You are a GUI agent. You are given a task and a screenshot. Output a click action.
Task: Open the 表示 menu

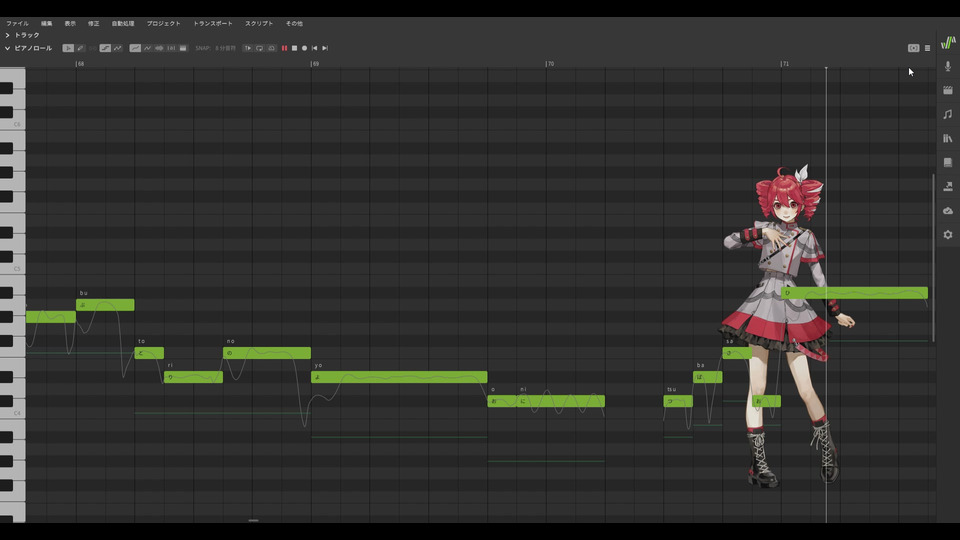tap(70, 23)
